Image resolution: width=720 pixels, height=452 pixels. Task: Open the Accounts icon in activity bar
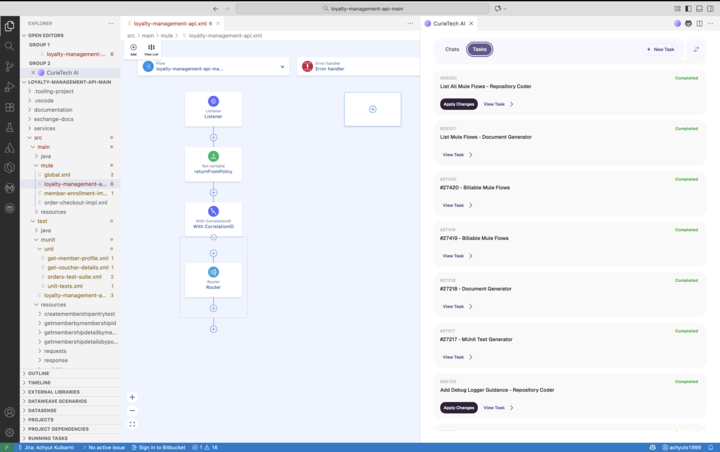[x=10, y=412]
